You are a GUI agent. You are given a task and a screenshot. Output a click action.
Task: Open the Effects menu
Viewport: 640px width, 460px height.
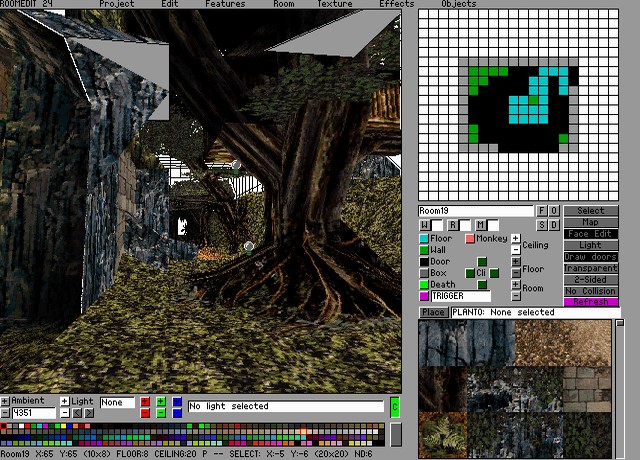coord(396,4)
